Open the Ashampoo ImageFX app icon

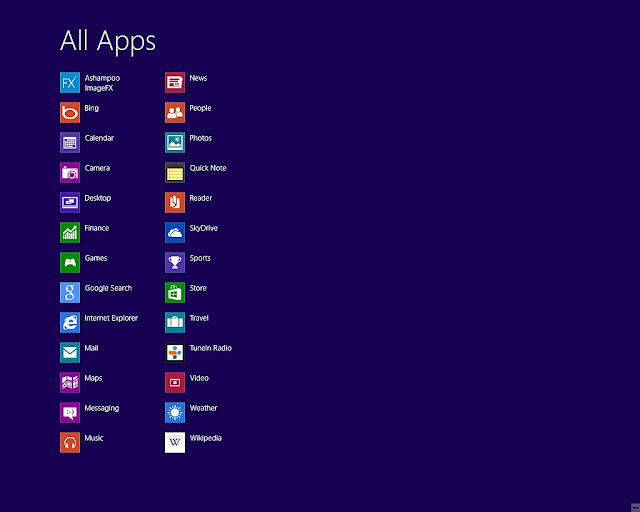click(x=70, y=82)
